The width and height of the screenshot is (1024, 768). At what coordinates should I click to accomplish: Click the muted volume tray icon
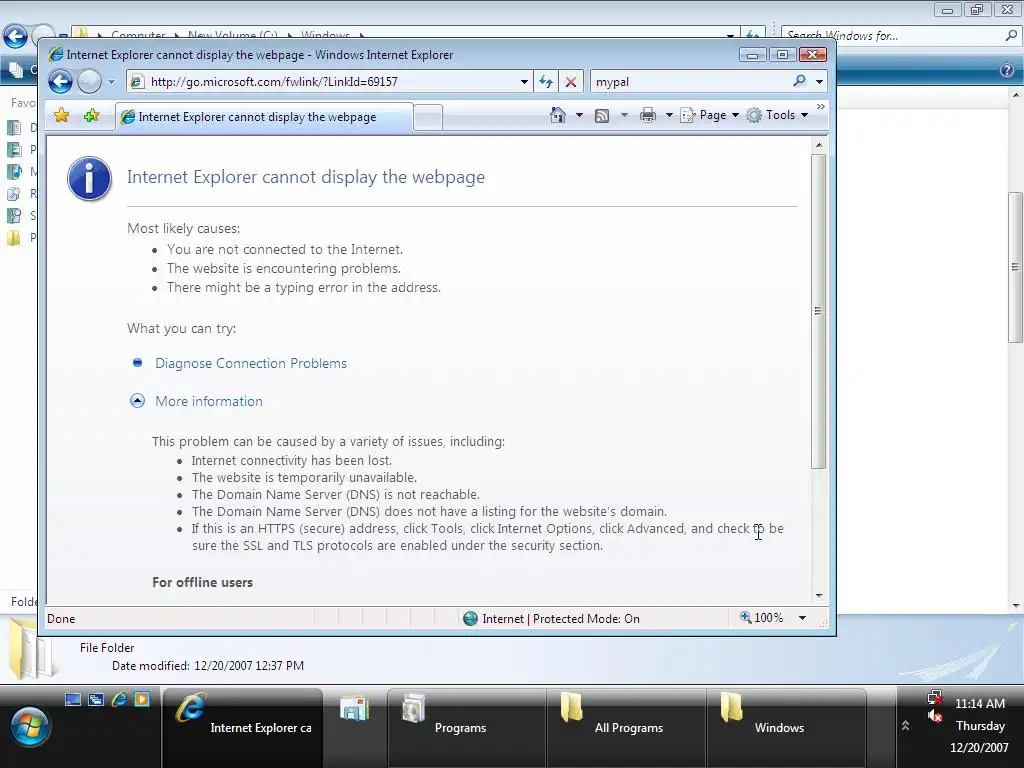935,716
